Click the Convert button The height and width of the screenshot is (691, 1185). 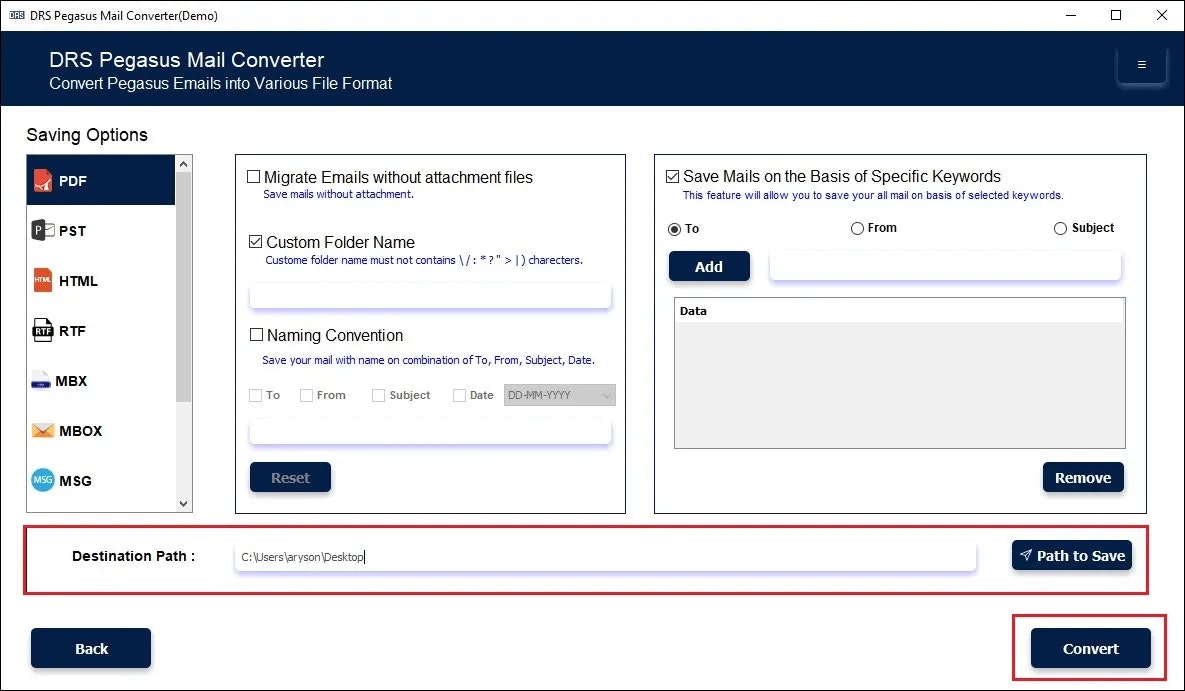[x=1091, y=649]
